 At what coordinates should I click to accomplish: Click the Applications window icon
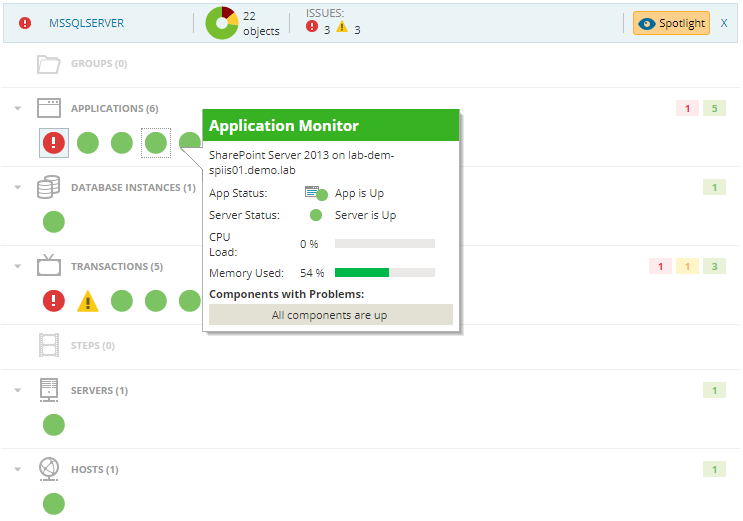point(49,108)
